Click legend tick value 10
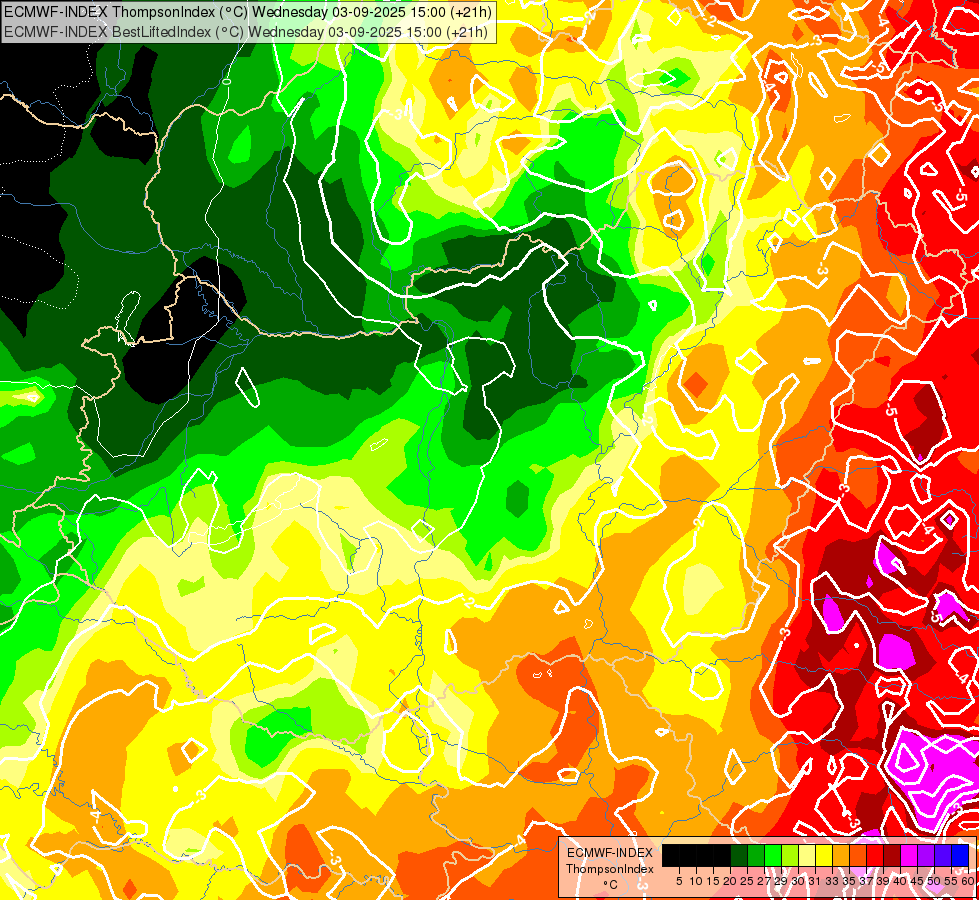The height and width of the screenshot is (900, 979). pyautogui.click(x=696, y=881)
